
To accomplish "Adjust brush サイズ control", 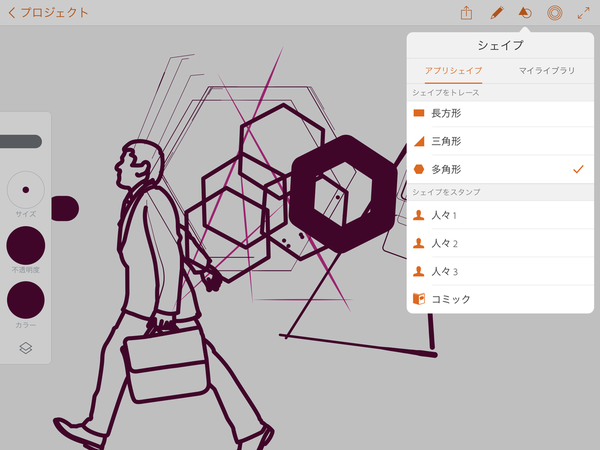I will [26, 190].
